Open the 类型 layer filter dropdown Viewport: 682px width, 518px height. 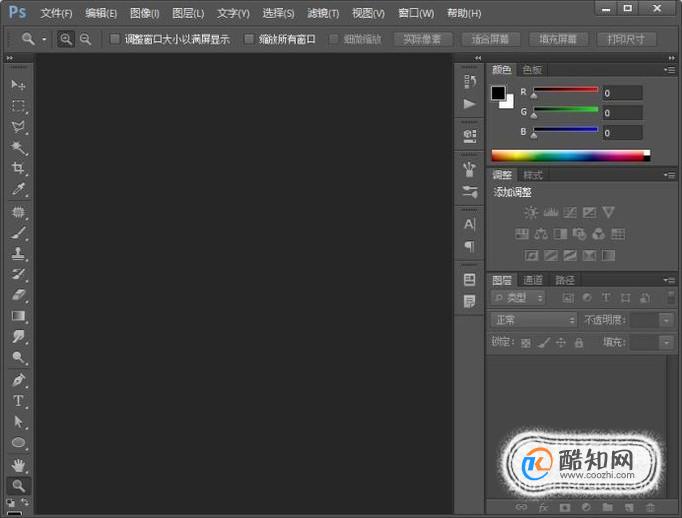coord(518,298)
